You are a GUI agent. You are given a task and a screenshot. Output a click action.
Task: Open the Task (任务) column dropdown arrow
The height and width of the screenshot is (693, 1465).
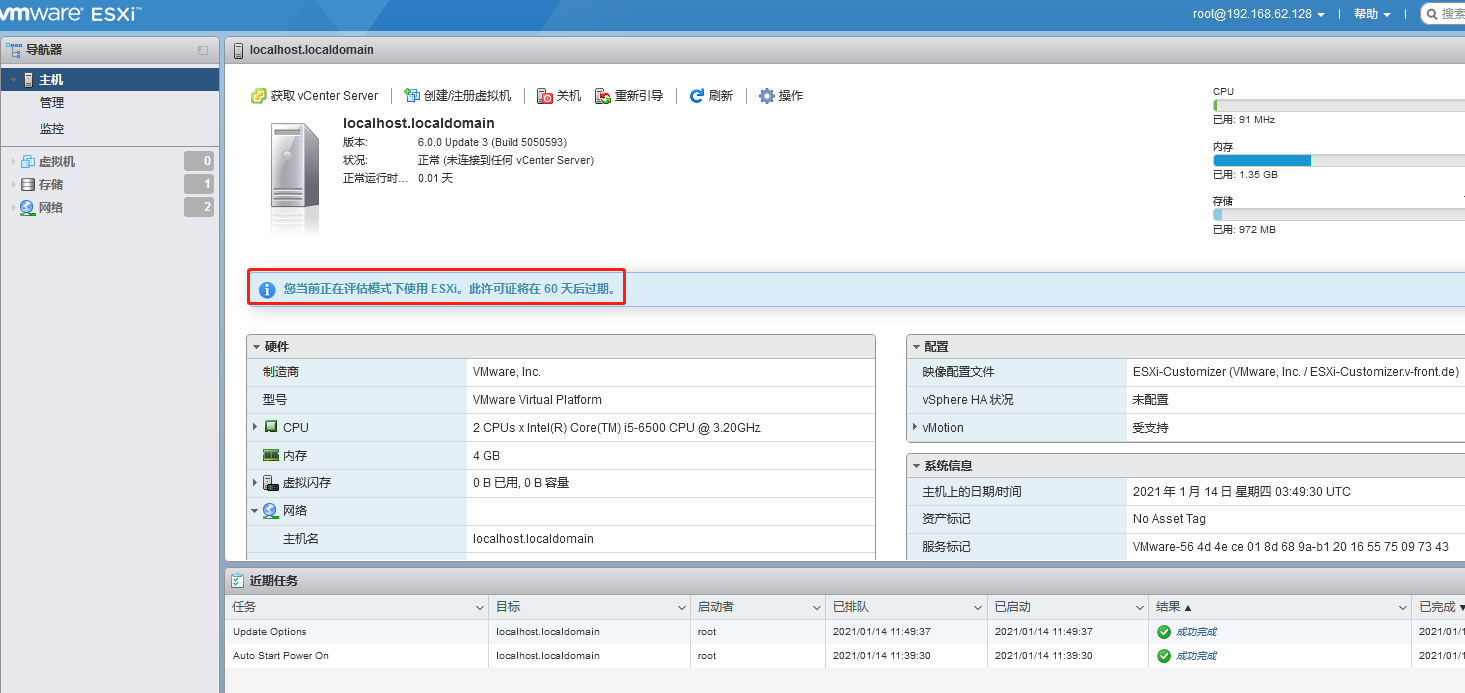(479, 608)
